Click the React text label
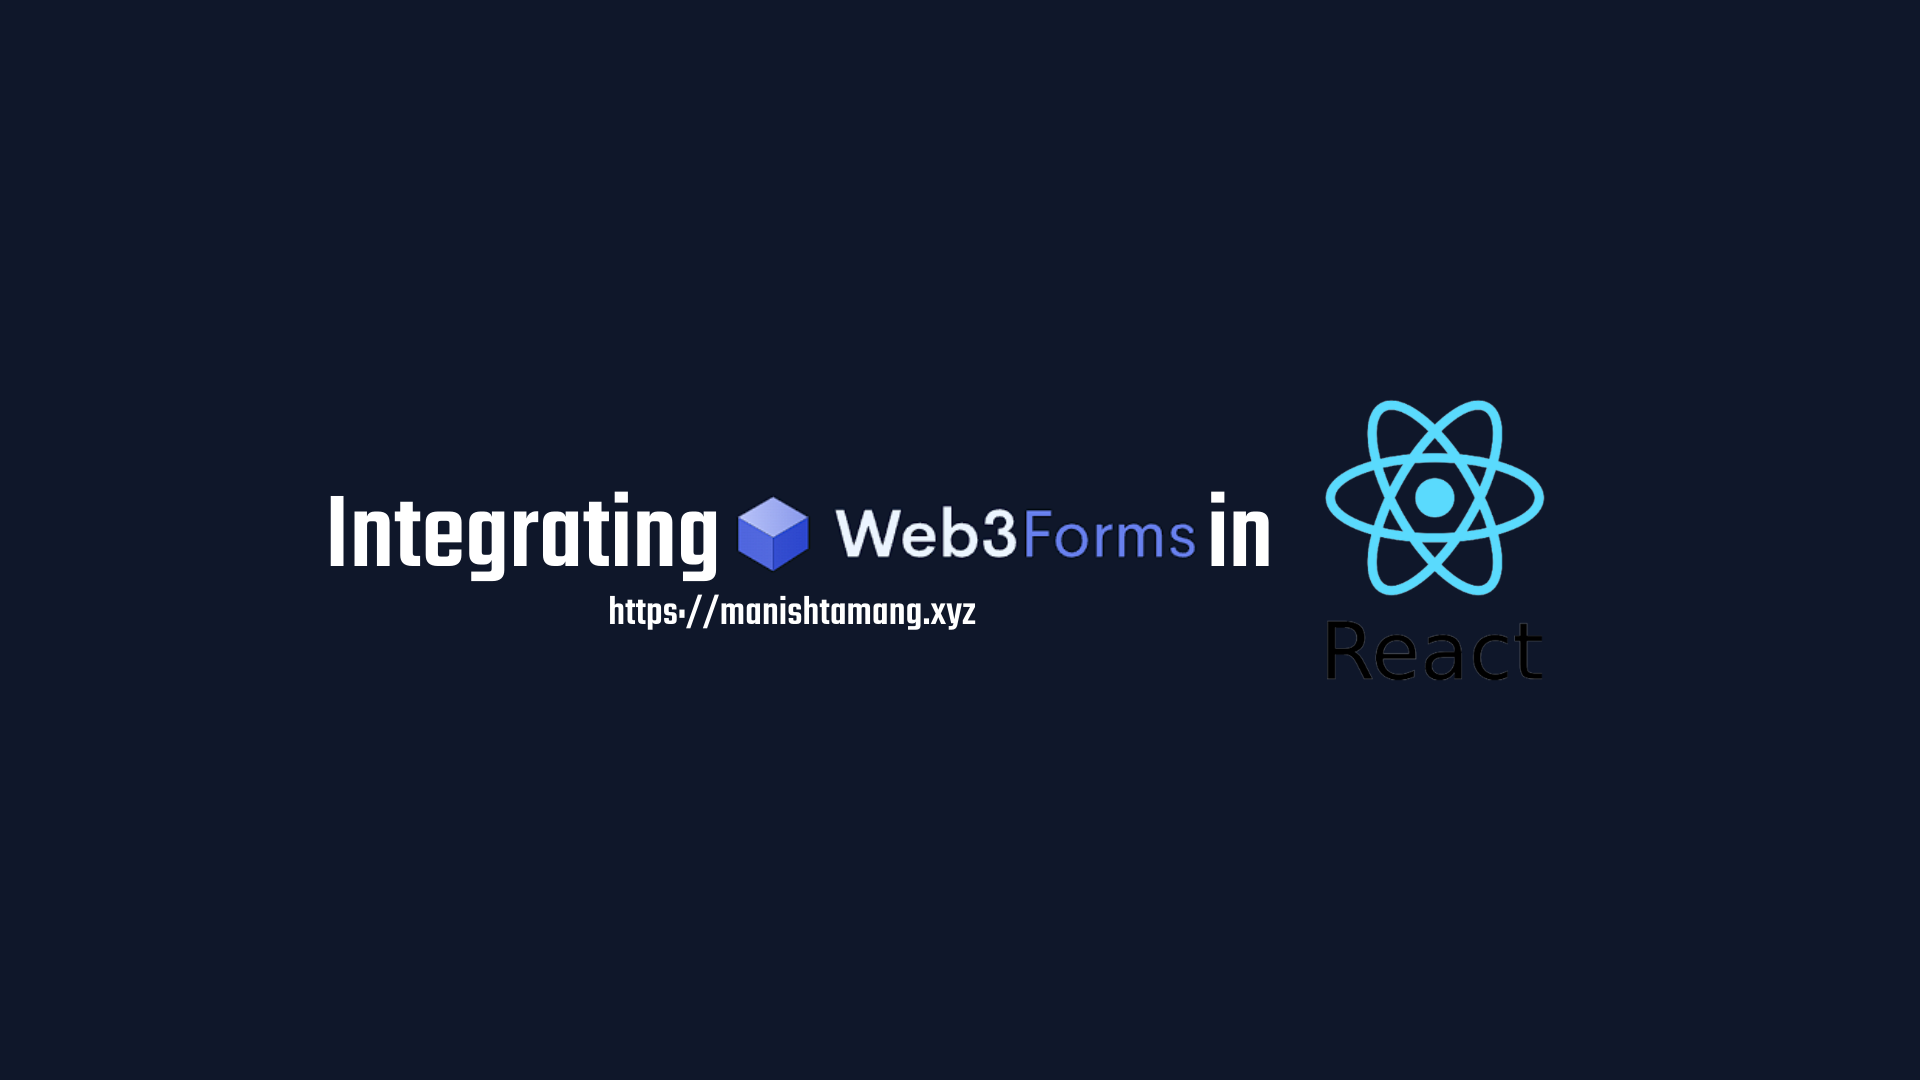This screenshot has width=1920, height=1080. pyautogui.click(x=1435, y=650)
